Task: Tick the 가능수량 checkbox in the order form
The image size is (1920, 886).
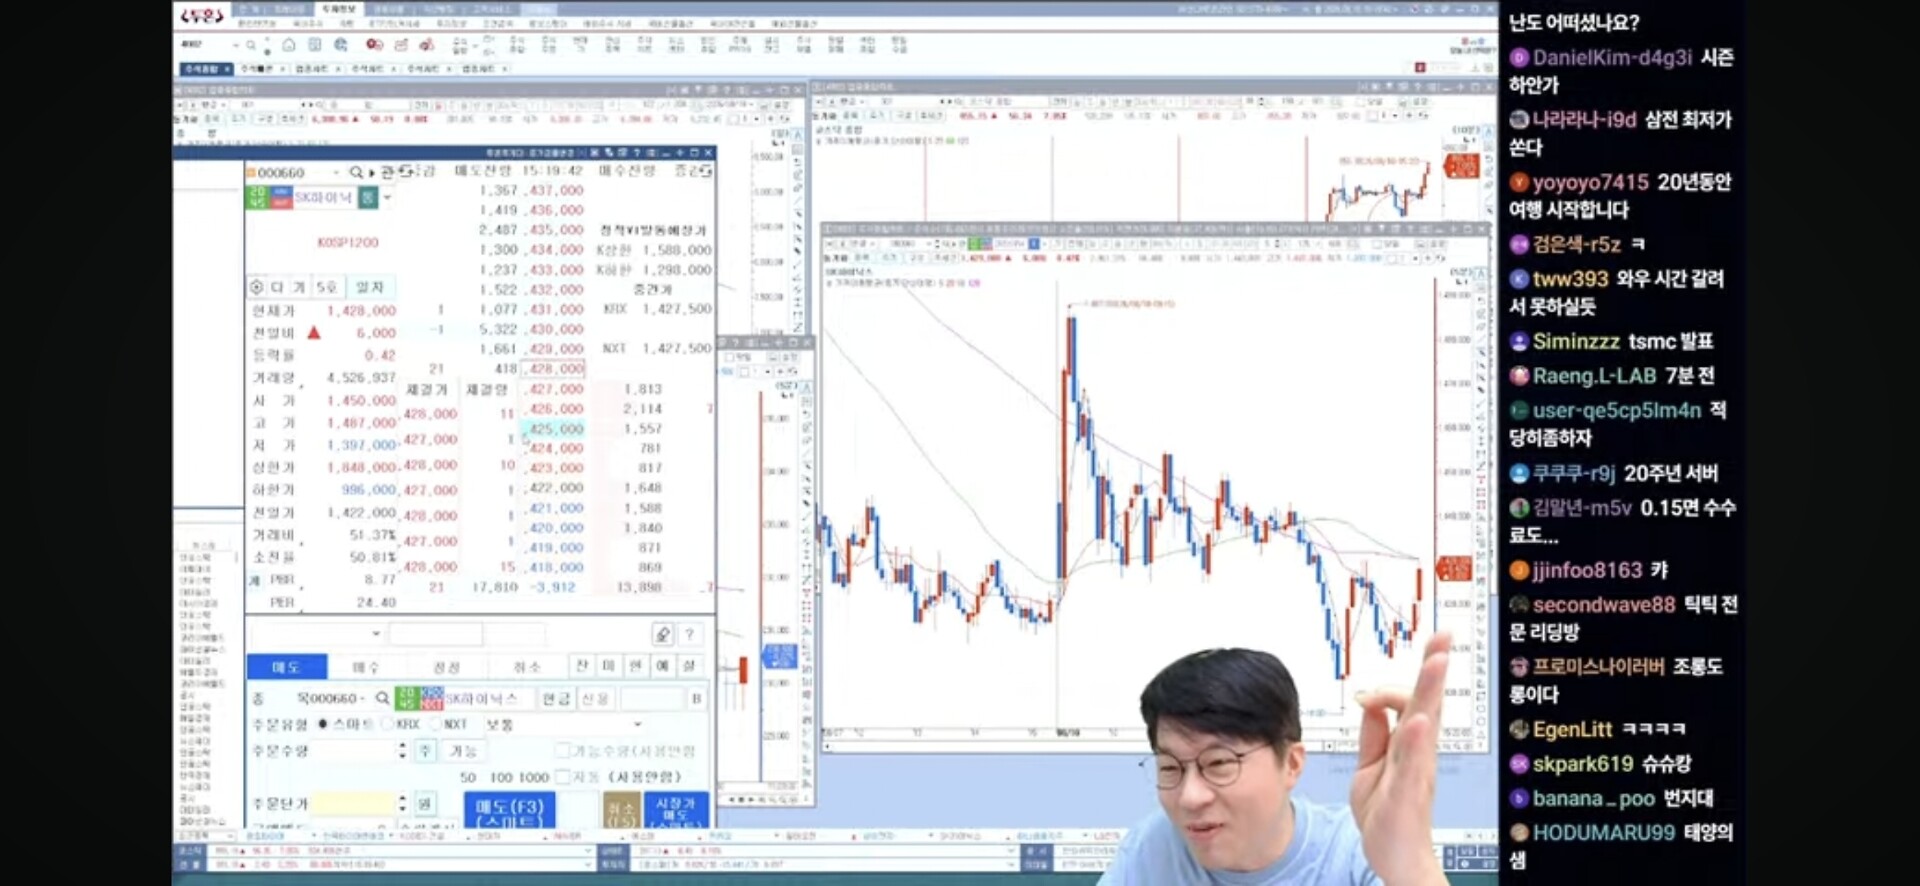Action: (x=562, y=750)
